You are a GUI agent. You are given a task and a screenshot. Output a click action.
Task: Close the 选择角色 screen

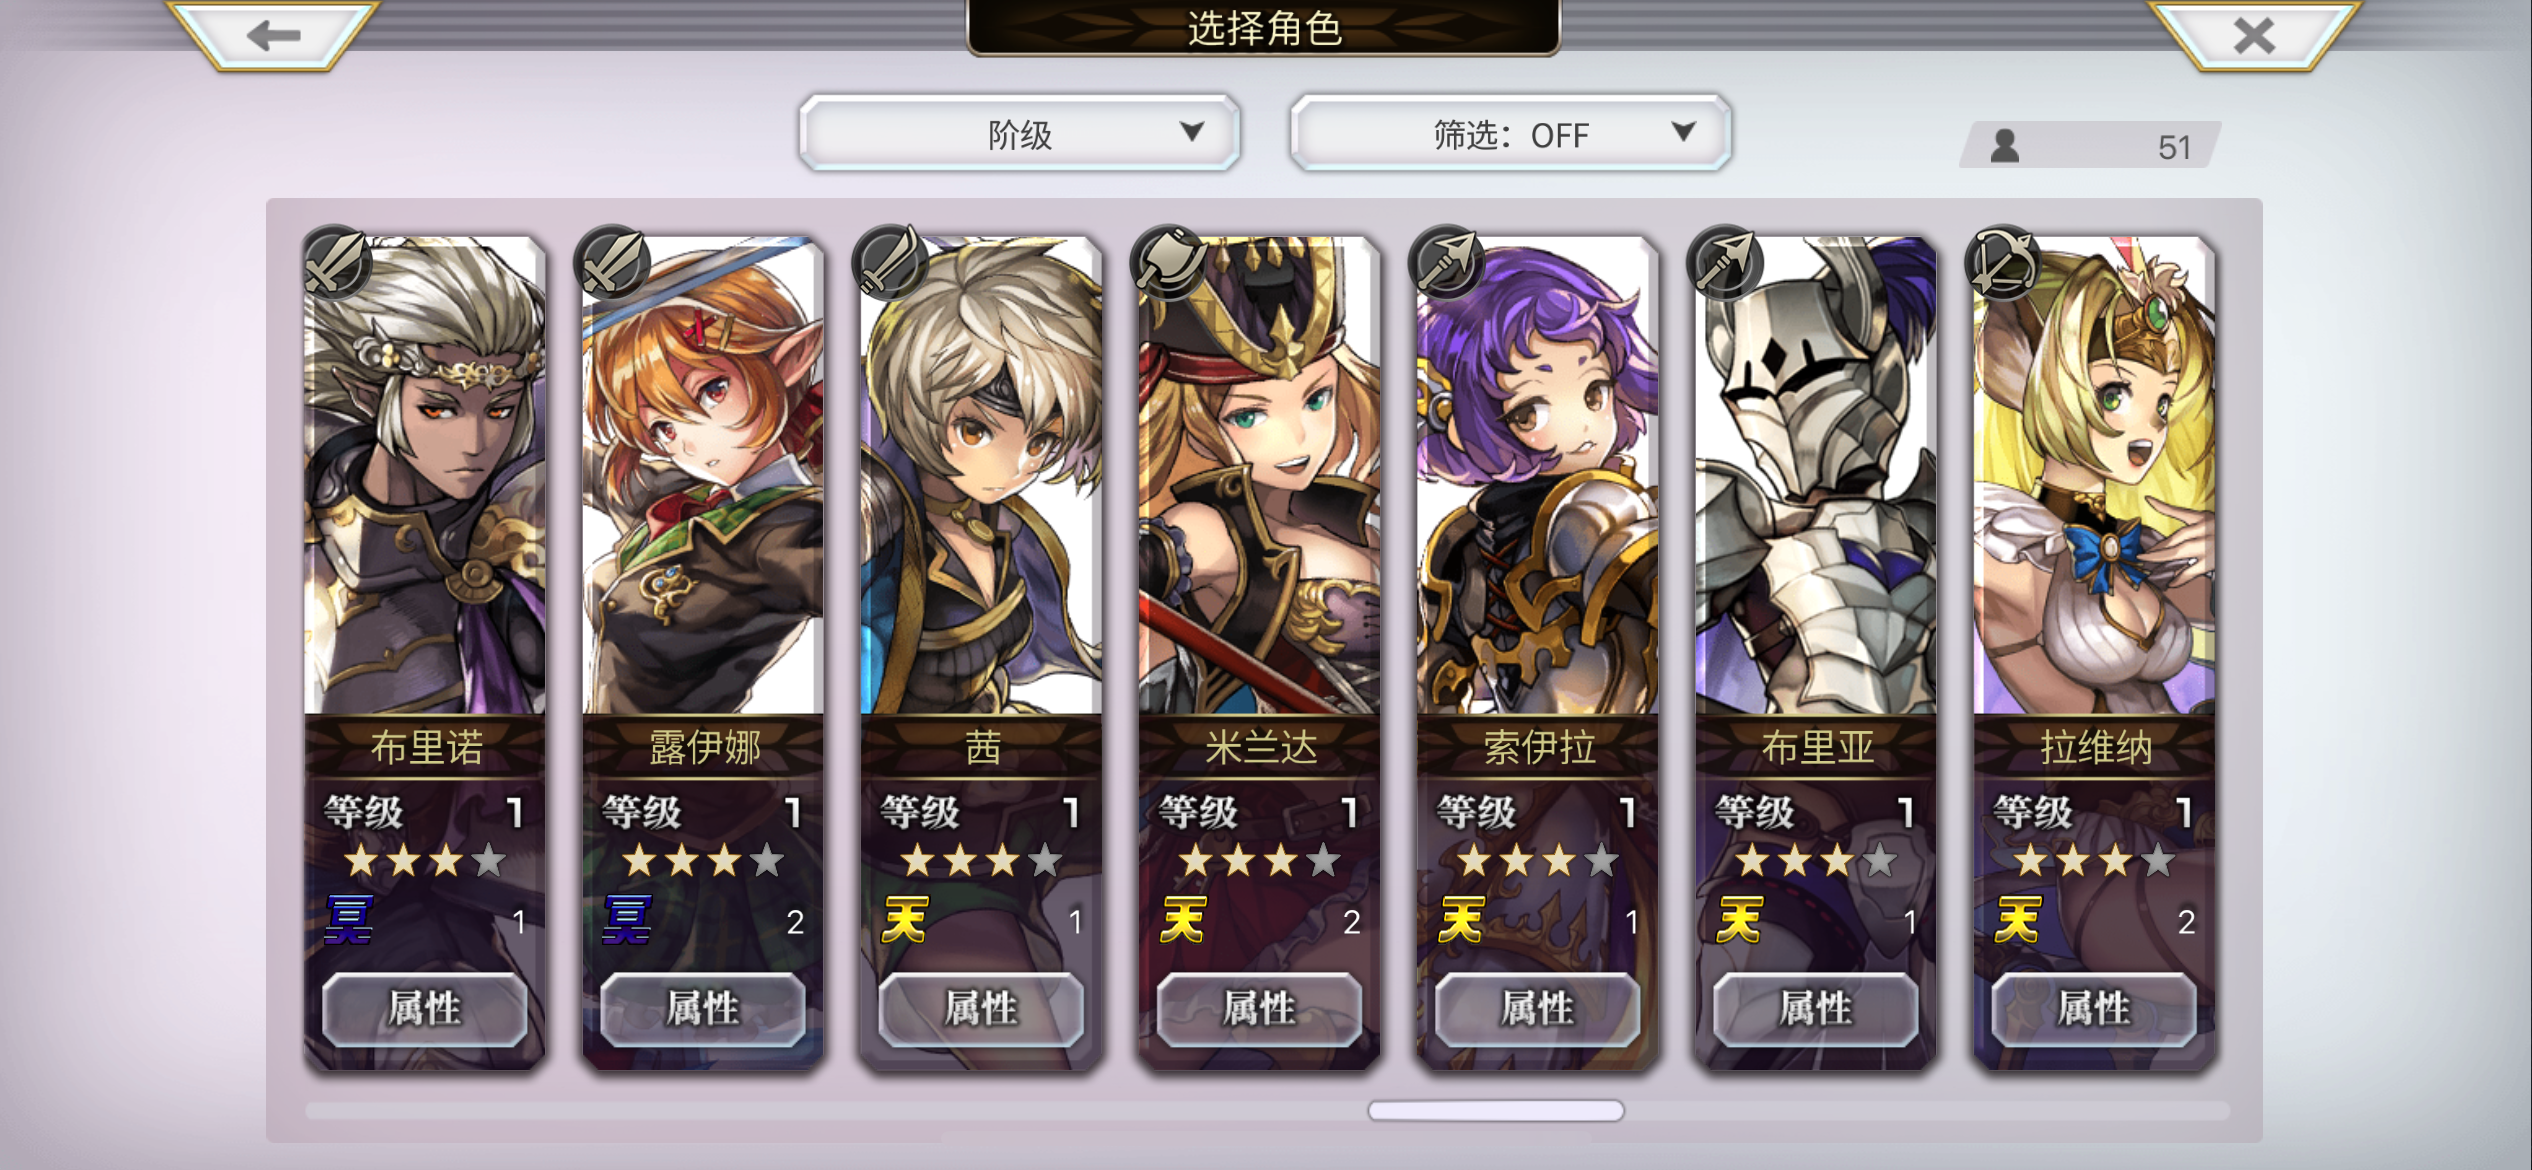2255,36
